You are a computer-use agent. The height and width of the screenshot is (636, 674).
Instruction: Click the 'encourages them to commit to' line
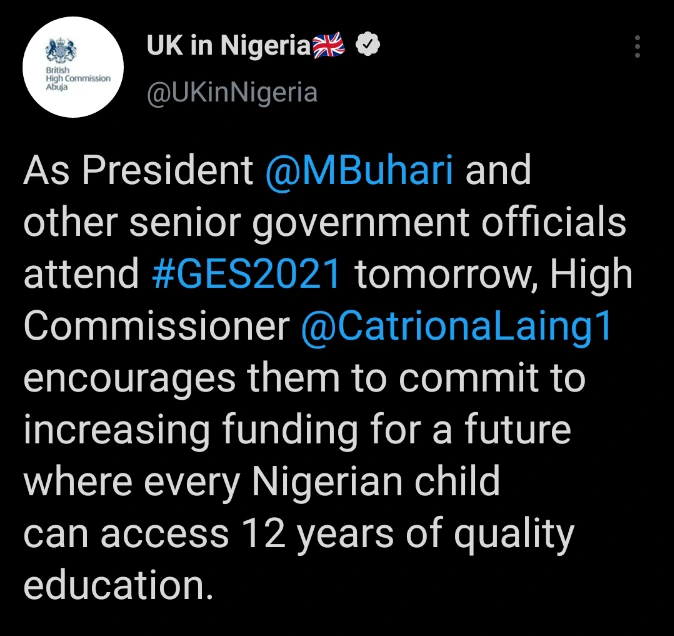(x=303, y=379)
